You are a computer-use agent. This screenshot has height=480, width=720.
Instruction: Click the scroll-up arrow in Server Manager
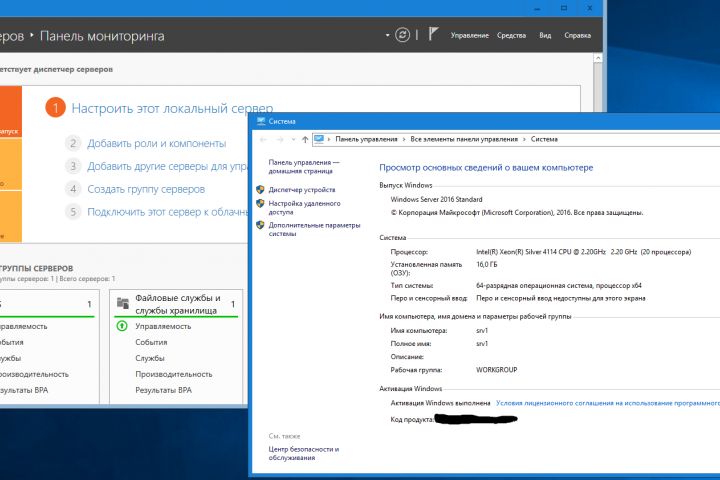coord(597,58)
